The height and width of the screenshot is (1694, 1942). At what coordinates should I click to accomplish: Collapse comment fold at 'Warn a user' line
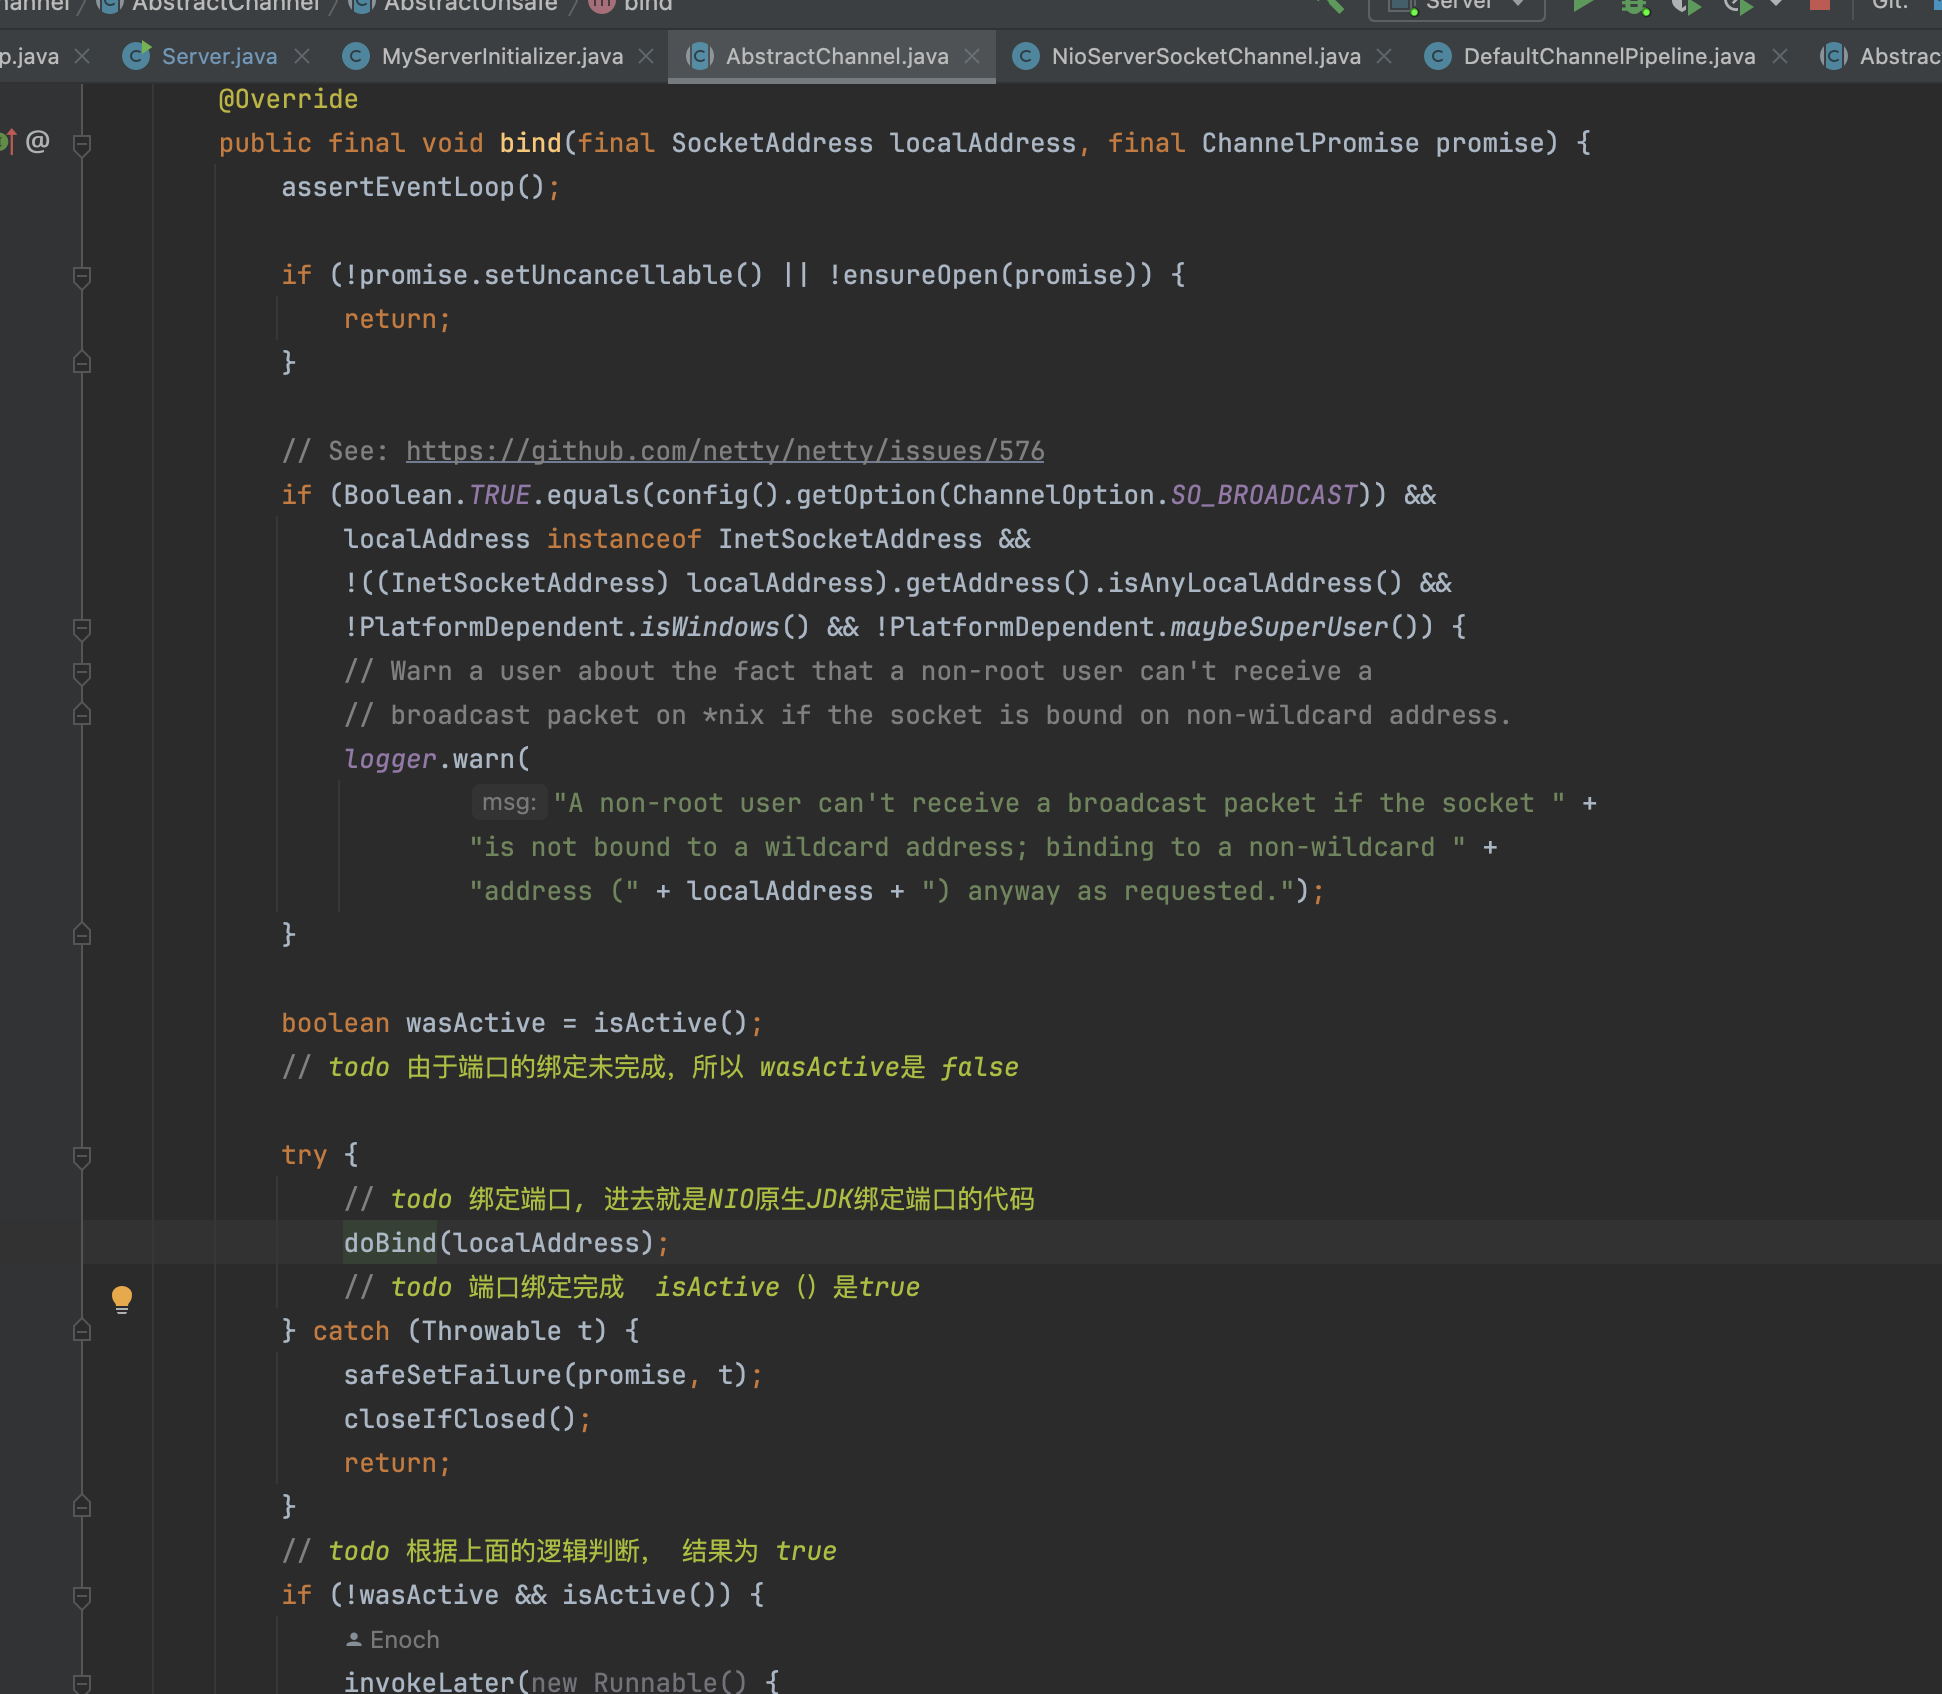pos(83,672)
